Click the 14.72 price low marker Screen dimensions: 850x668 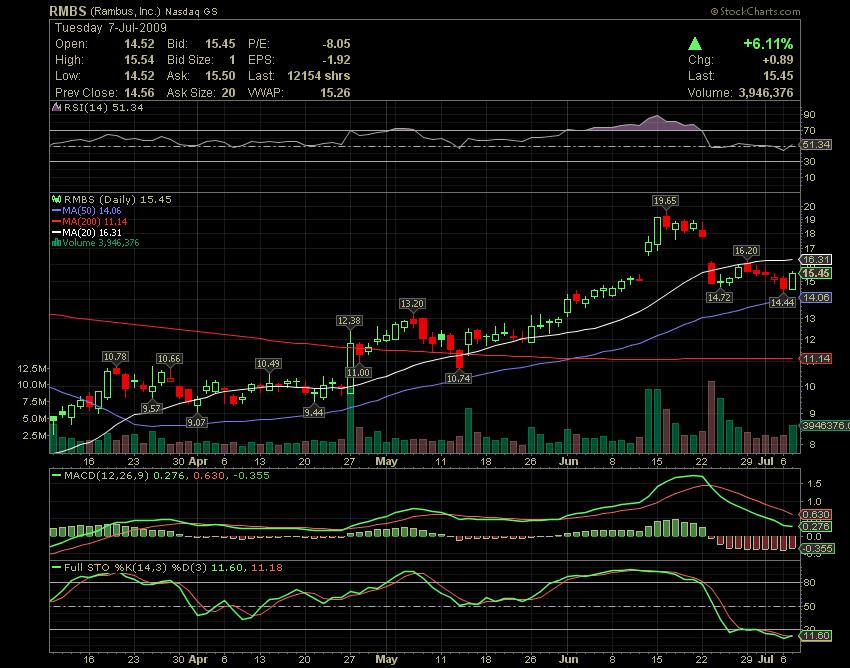click(719, 297)
